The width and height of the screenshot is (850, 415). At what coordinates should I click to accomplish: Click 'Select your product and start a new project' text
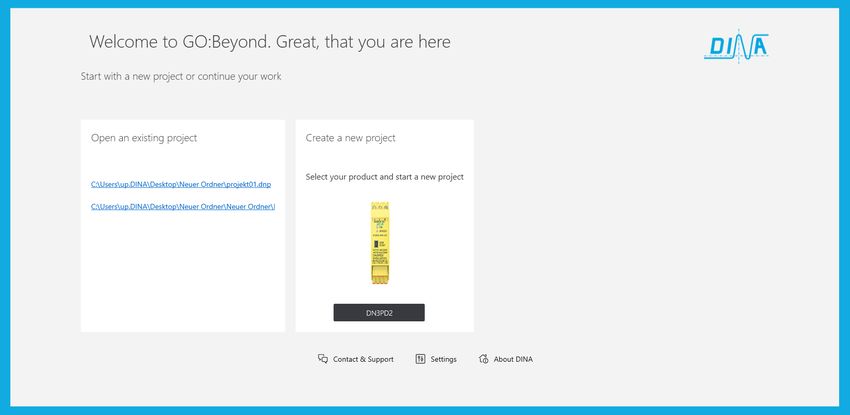pos(384,177)
